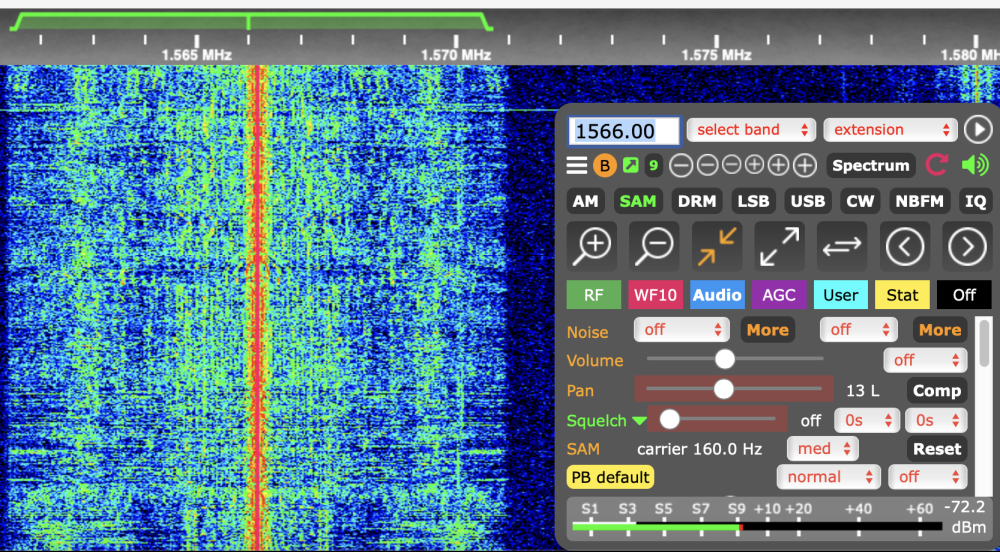Switch to USB mode

pos(807,201)
